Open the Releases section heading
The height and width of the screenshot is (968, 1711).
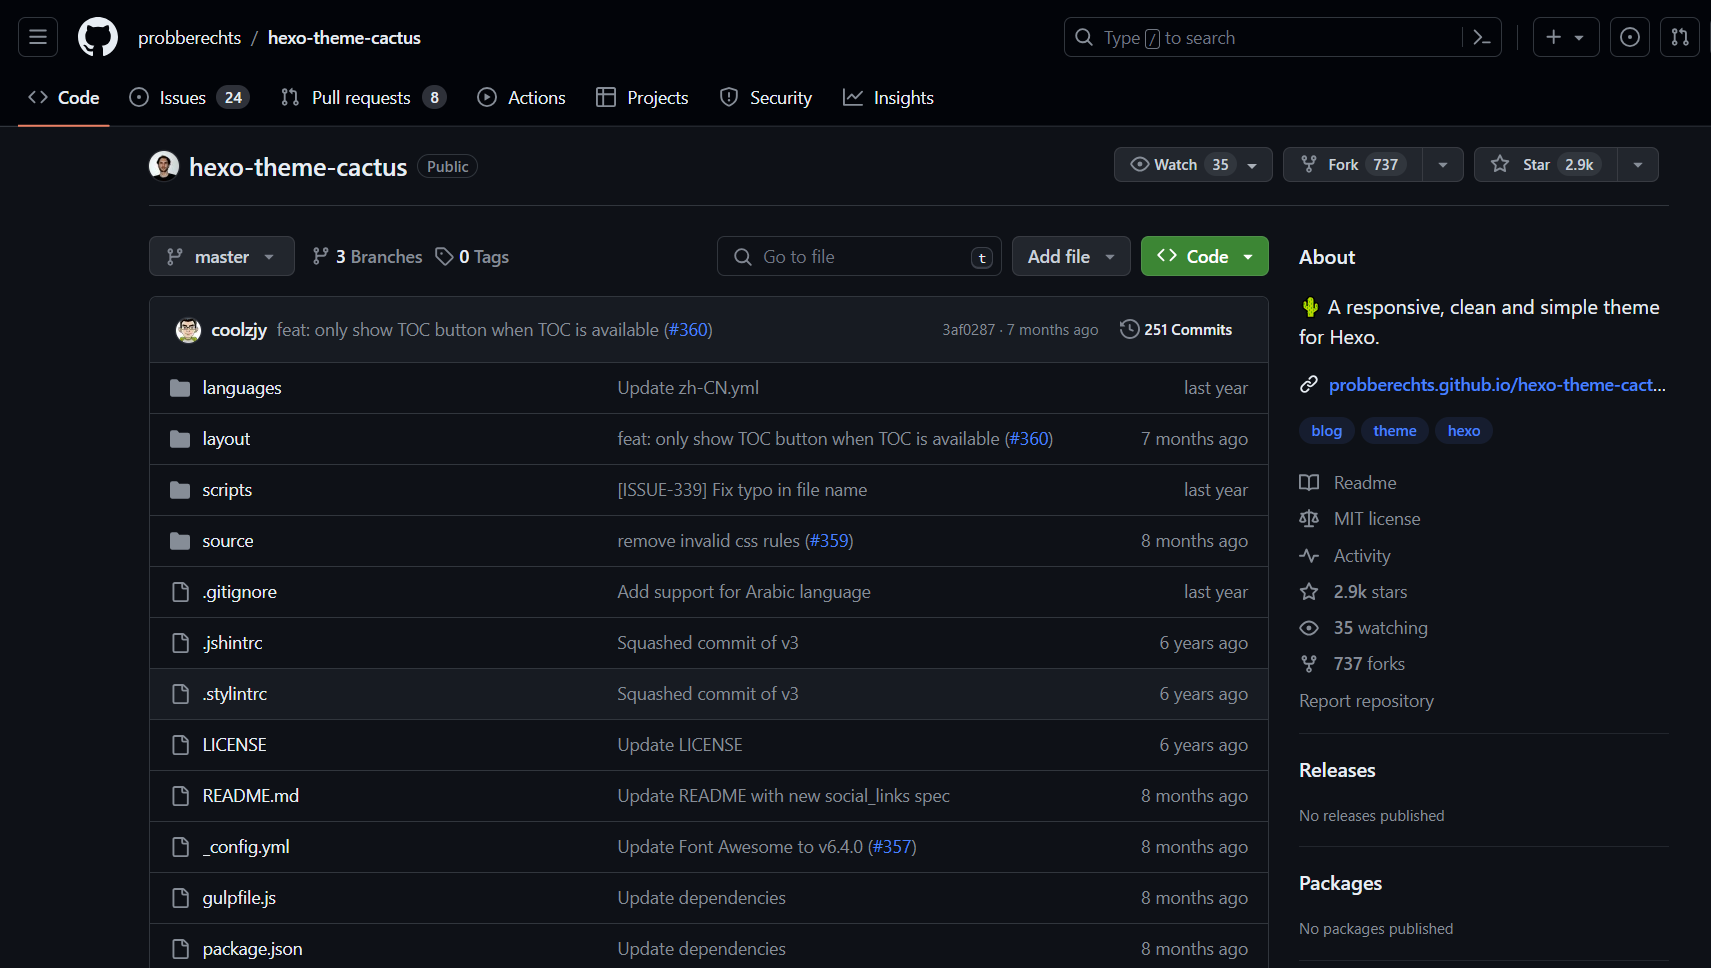coord(1337,771)
